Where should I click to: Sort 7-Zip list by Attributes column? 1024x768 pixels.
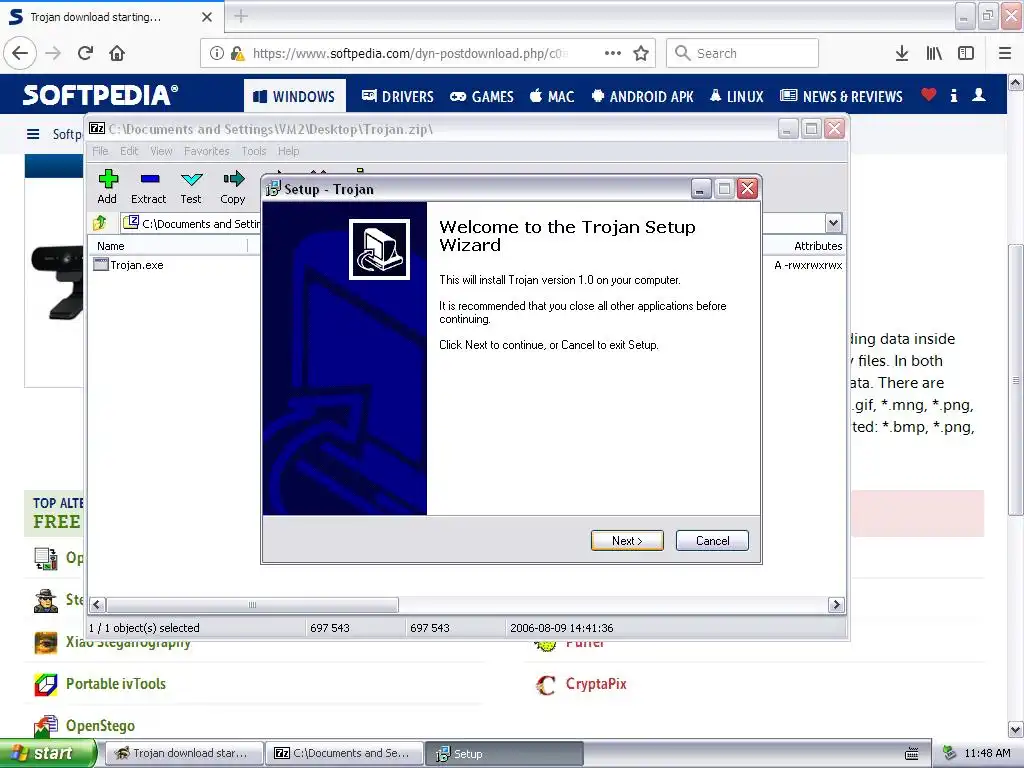[x=818, y=246]
